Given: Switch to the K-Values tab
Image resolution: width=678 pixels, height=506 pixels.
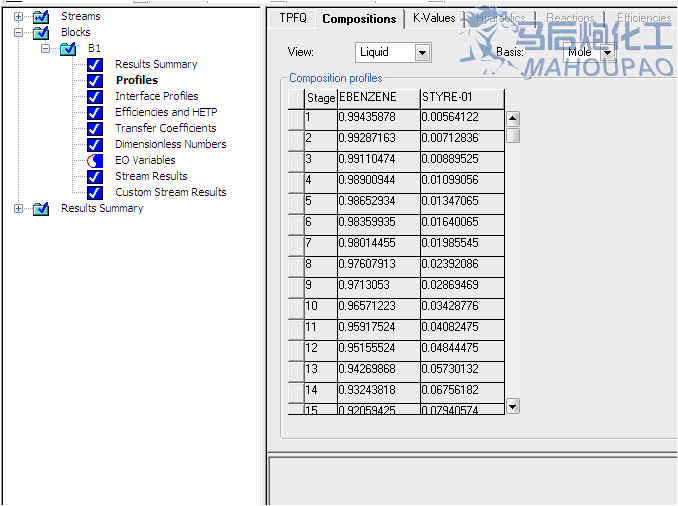Looking at the screenshot, I should click(x=434, y=18).
